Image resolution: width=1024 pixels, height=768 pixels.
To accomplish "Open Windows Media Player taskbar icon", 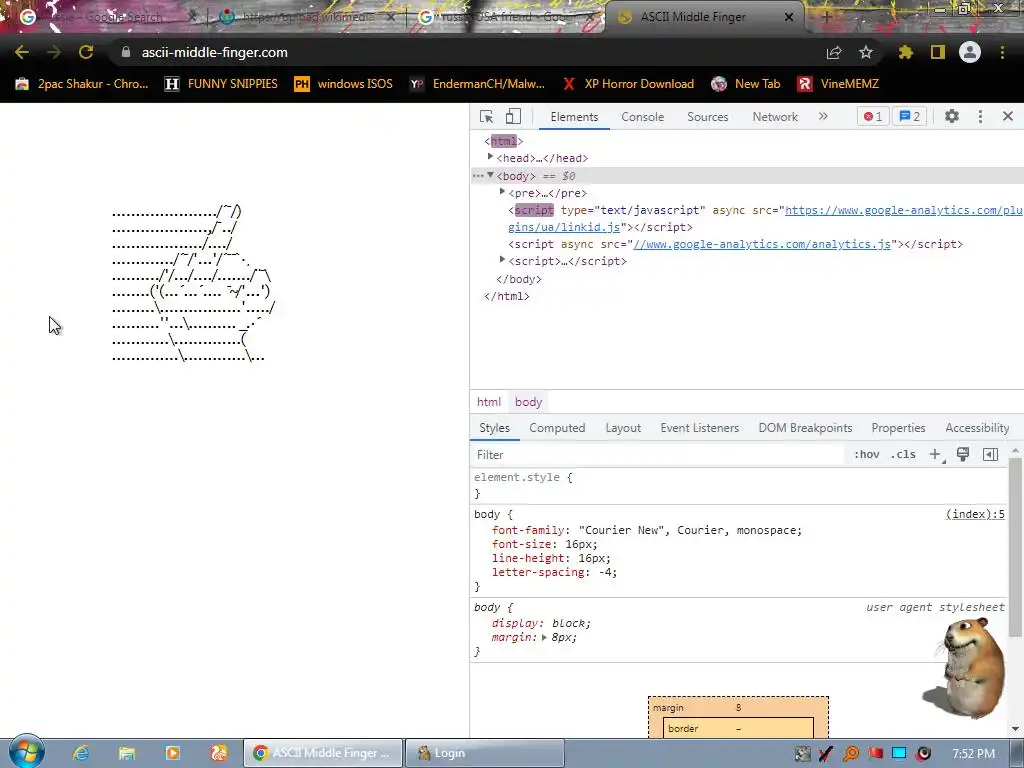I will click(173, 753).
